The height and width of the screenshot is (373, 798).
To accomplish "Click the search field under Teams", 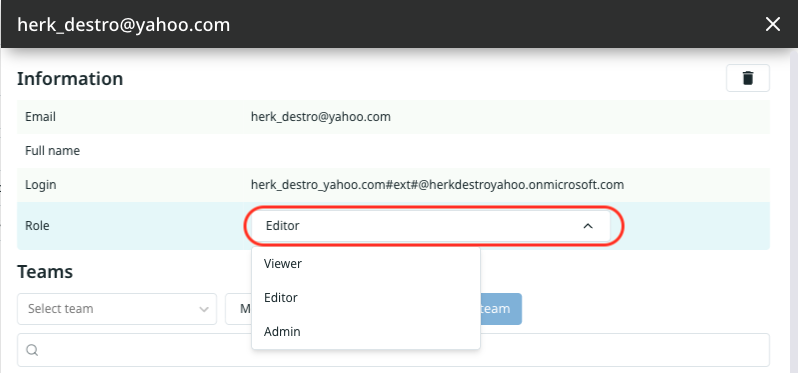I will pos(393,350).
